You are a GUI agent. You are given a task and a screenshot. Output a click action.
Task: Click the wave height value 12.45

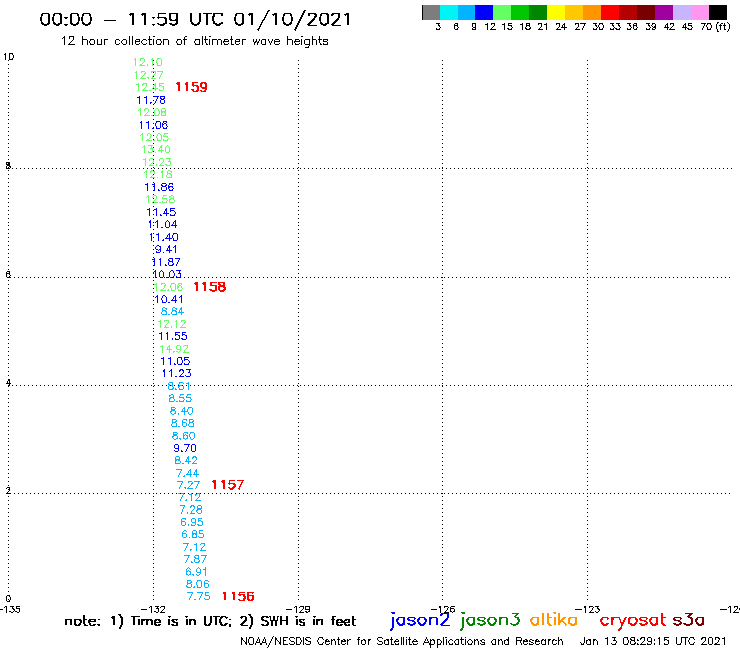coord(150,87)
